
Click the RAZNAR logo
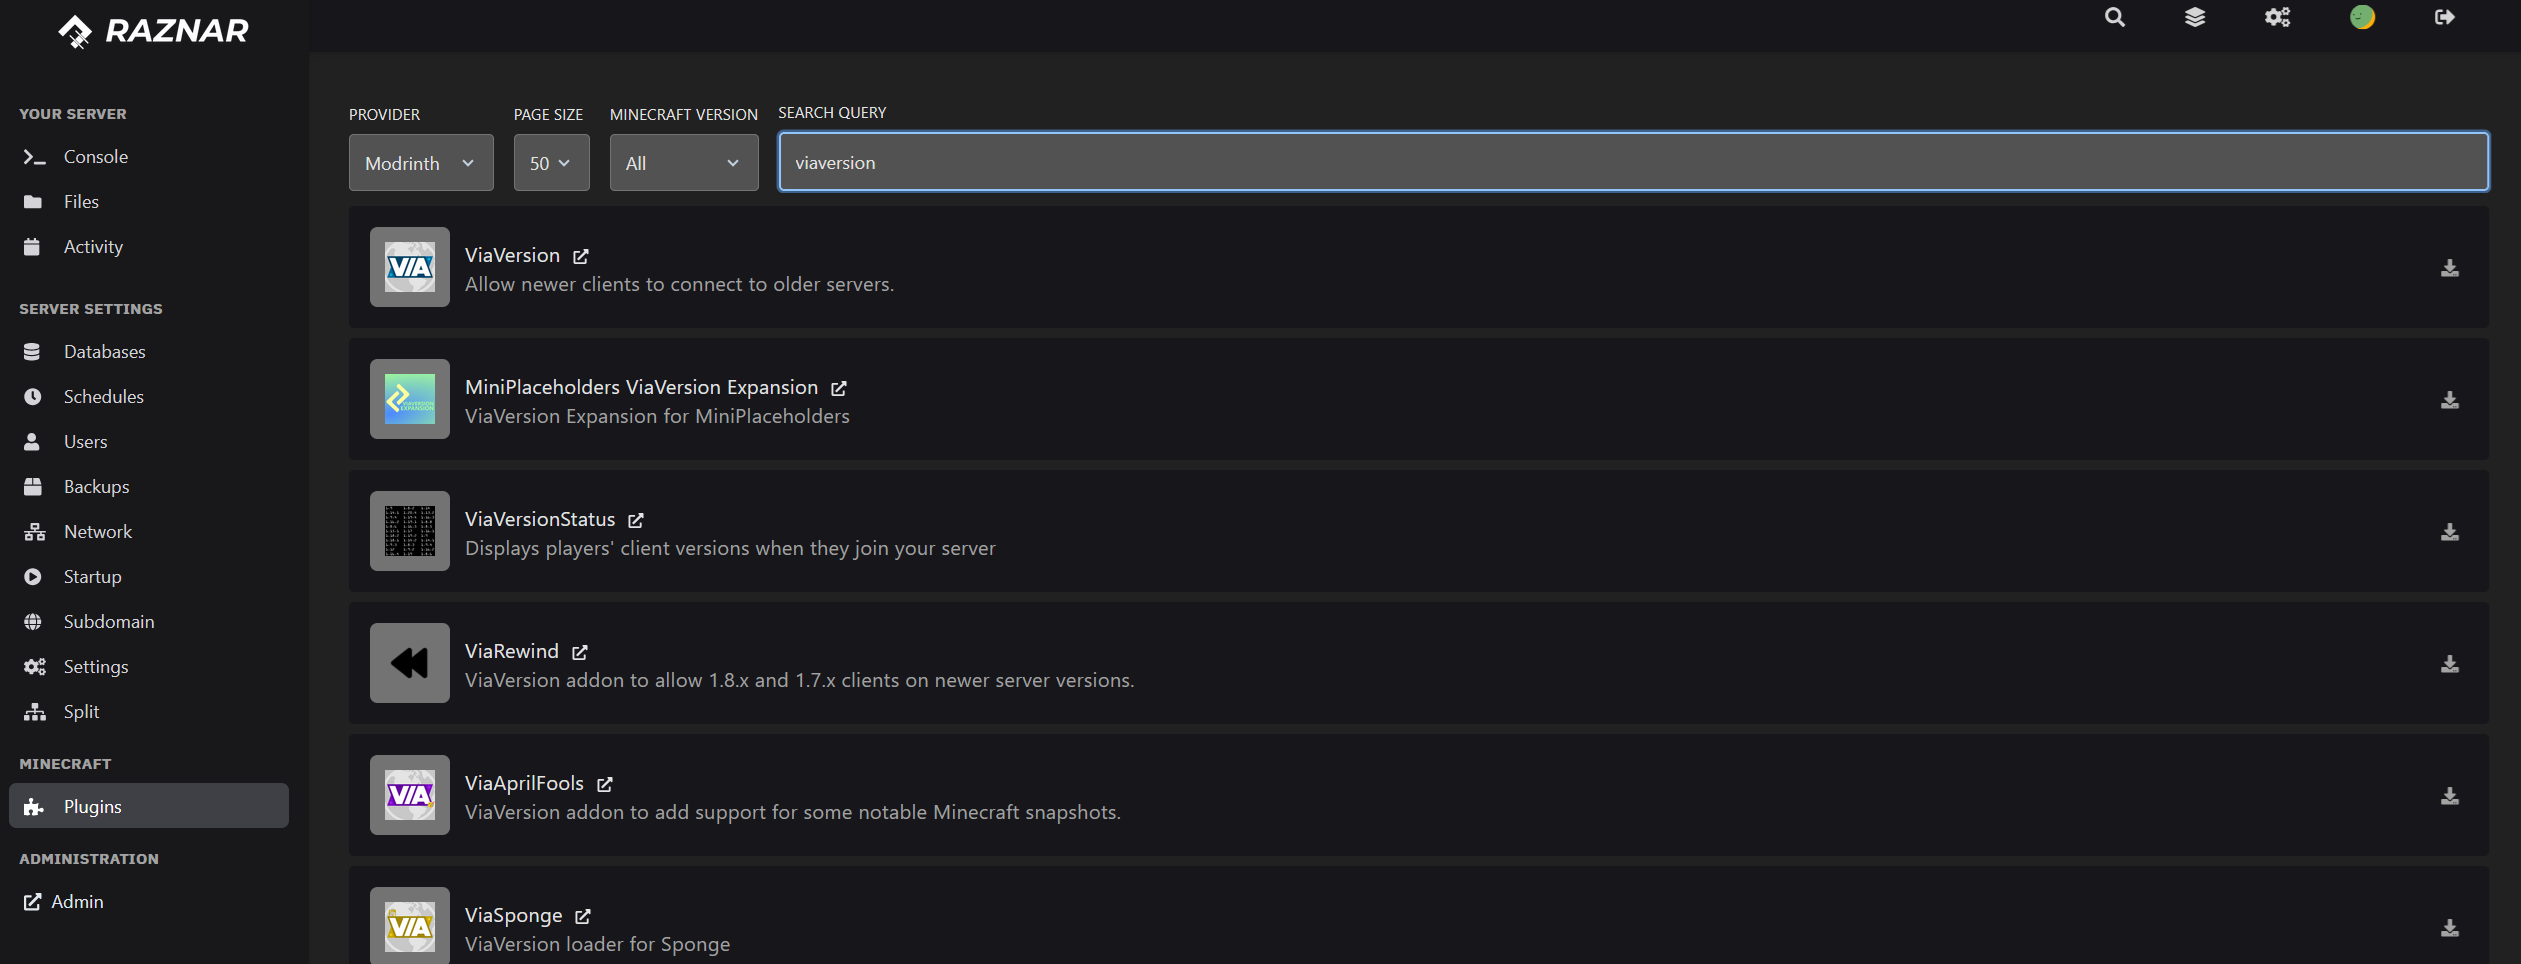tap(153, 31)
